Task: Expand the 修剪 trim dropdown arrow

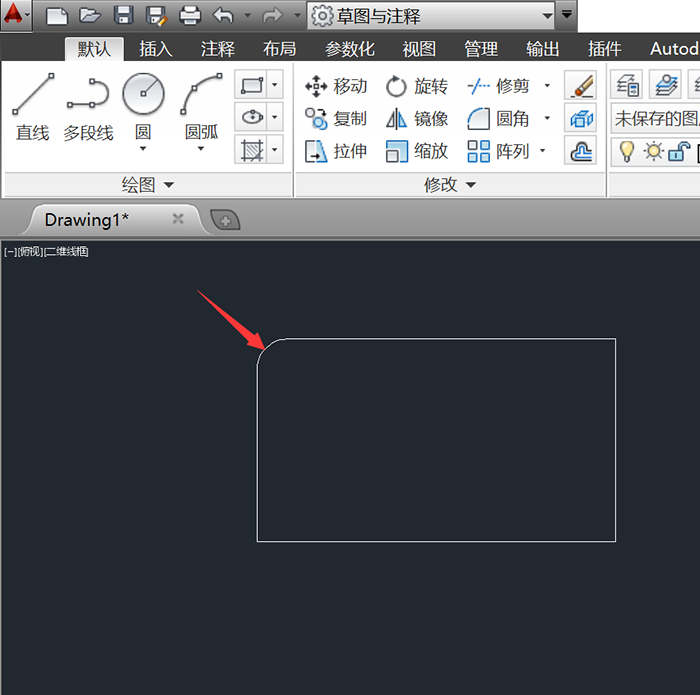Action: click(547, 85)
